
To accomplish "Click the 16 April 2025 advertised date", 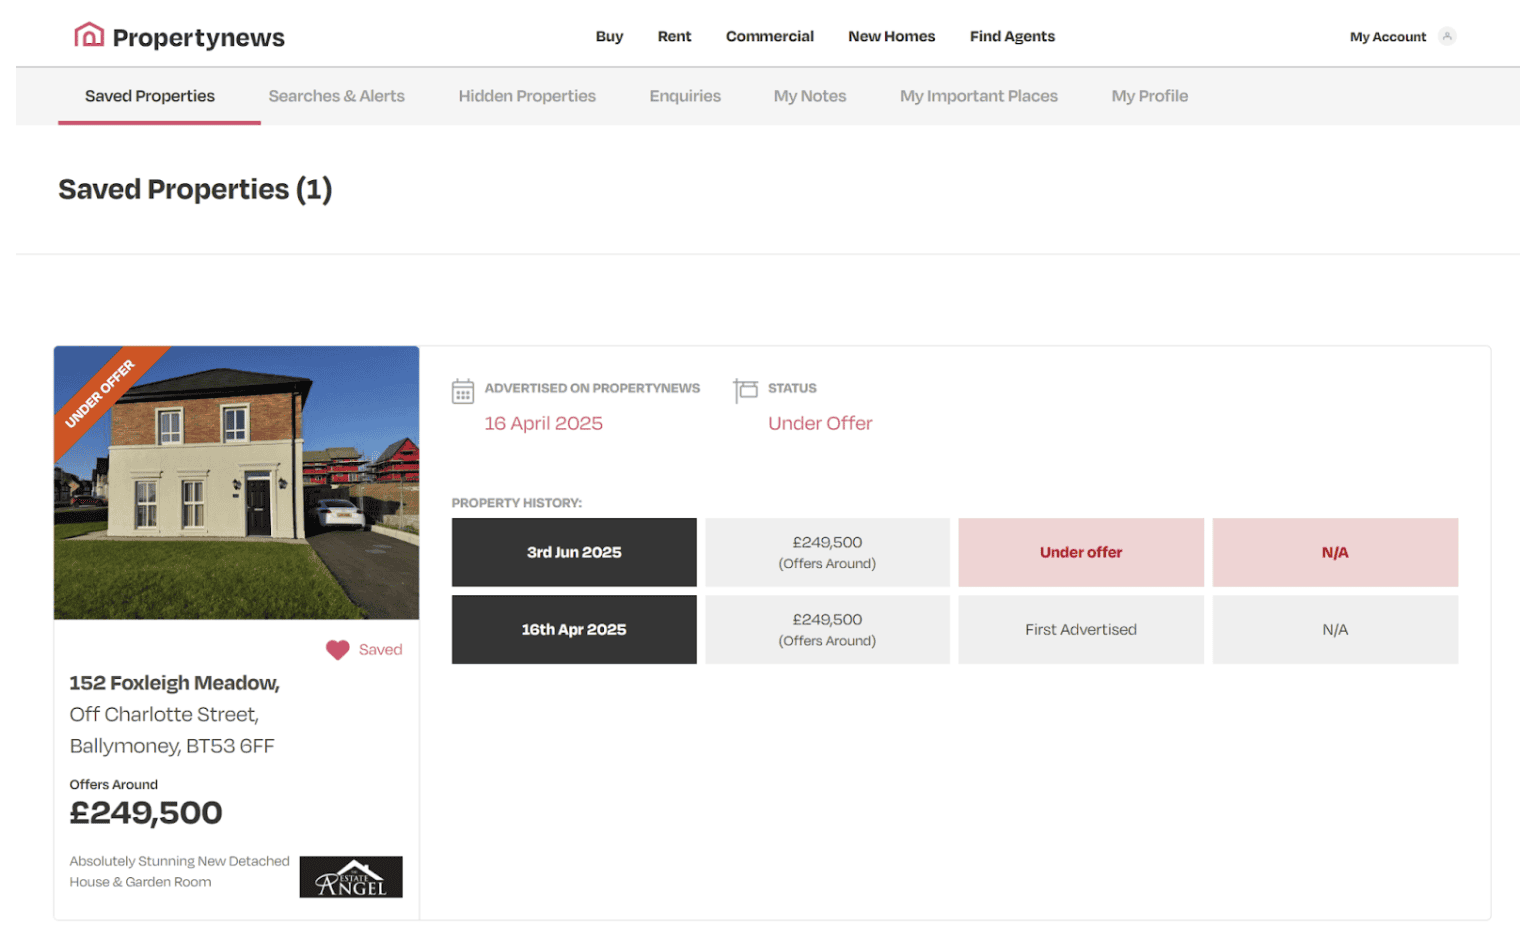I will 543,424.
